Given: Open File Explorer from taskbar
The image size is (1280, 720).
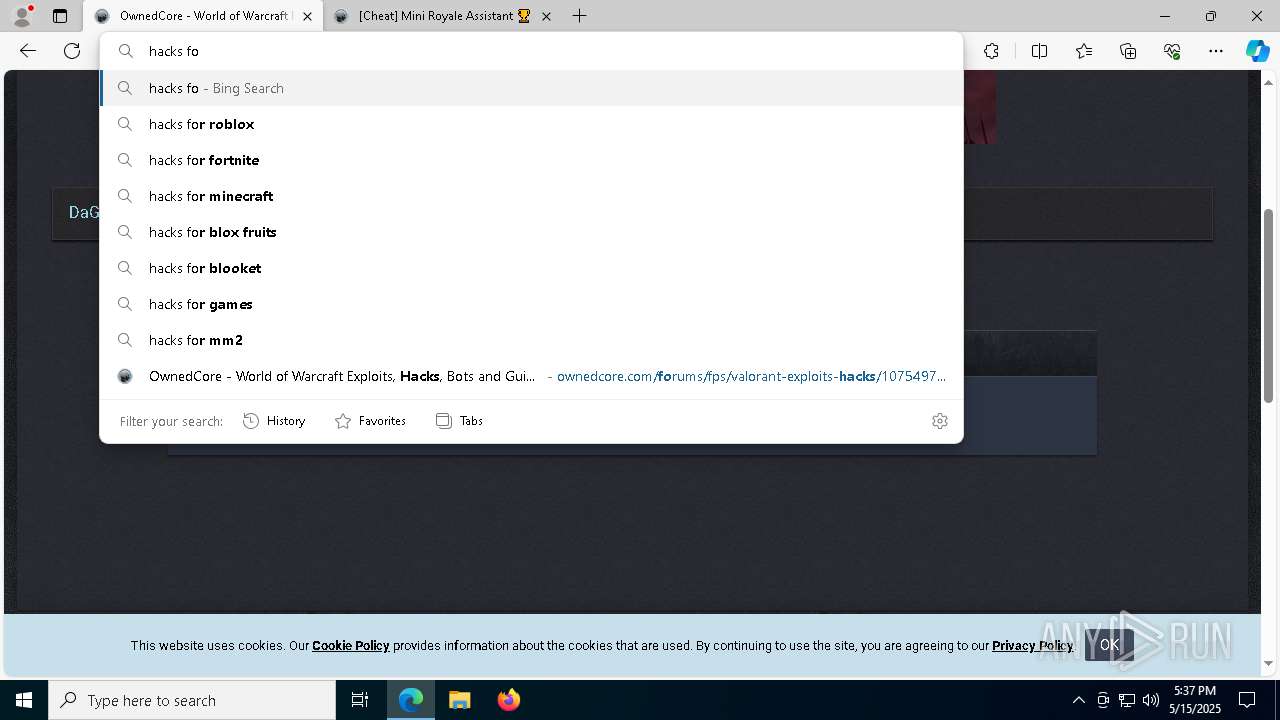Looking at the screenshot, I should [x=459, y=700].
